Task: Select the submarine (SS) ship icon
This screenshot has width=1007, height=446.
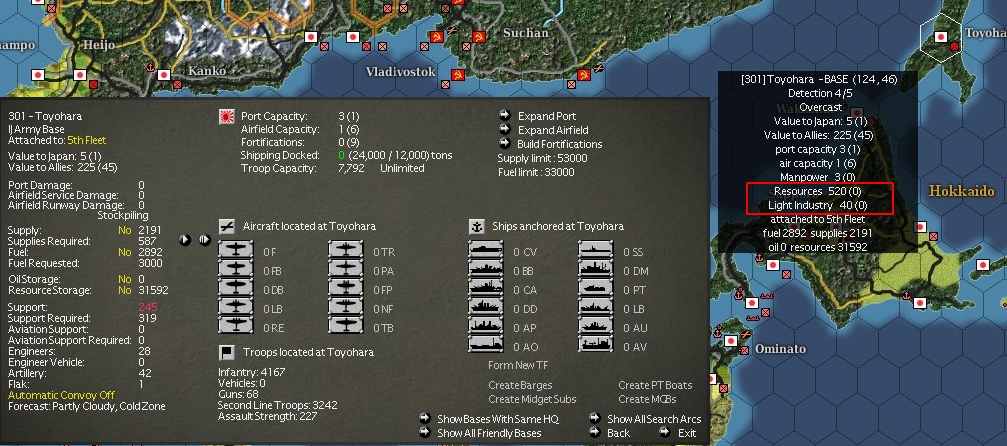Action: point(595,251)
